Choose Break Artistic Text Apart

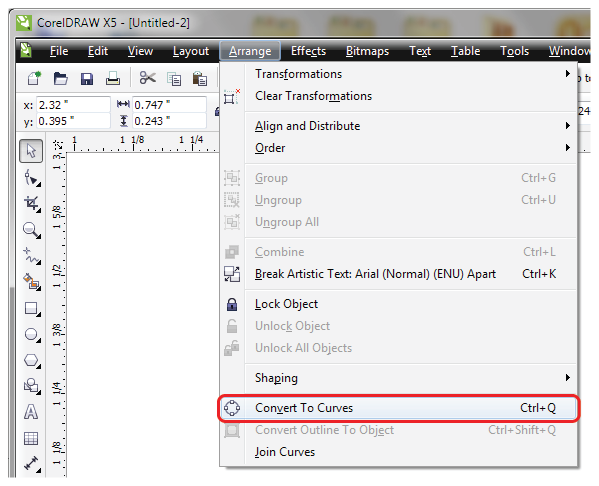click(x=398, y=274)
